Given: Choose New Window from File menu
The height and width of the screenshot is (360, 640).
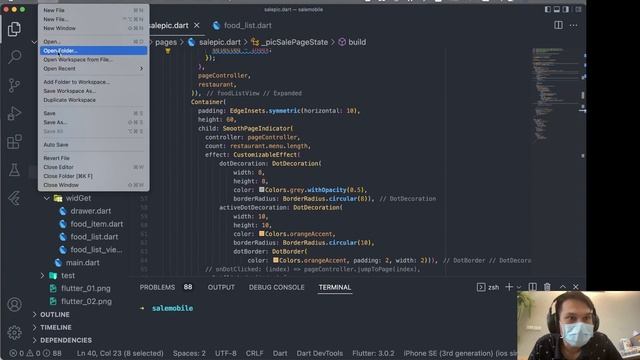Looking at the screenshot, I should [93, 28].
